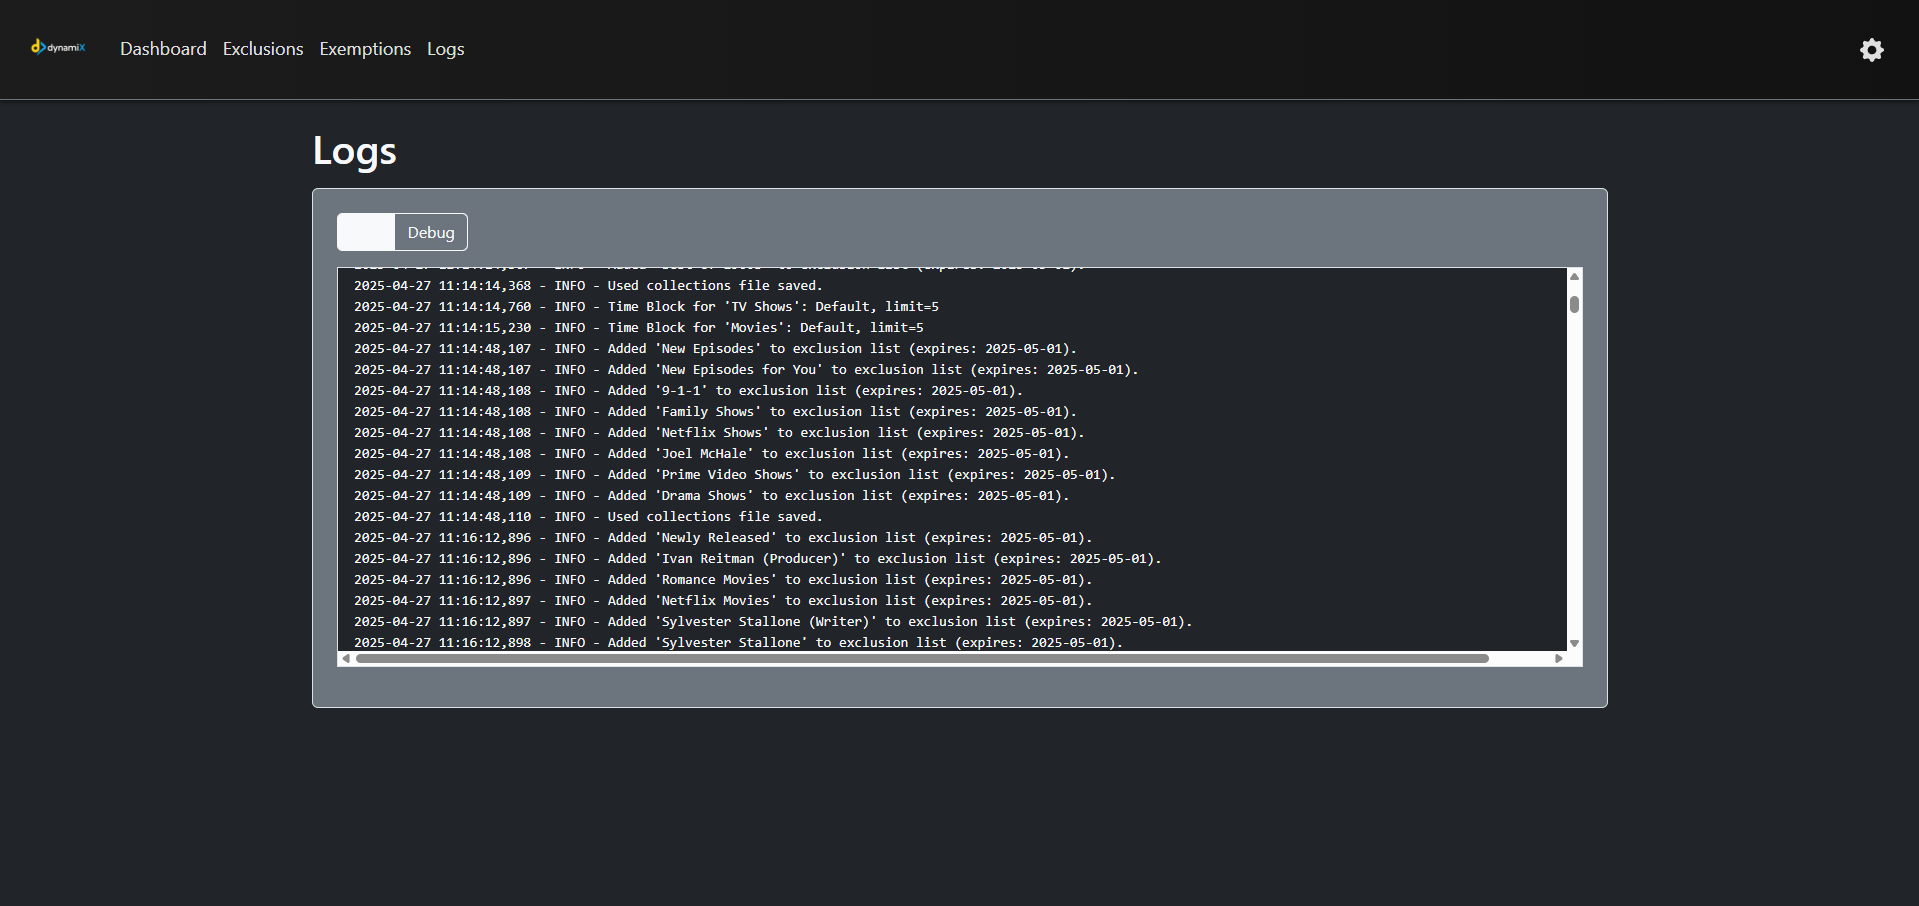
Task: Select the Logs nav item
Action: coord(446,49)
